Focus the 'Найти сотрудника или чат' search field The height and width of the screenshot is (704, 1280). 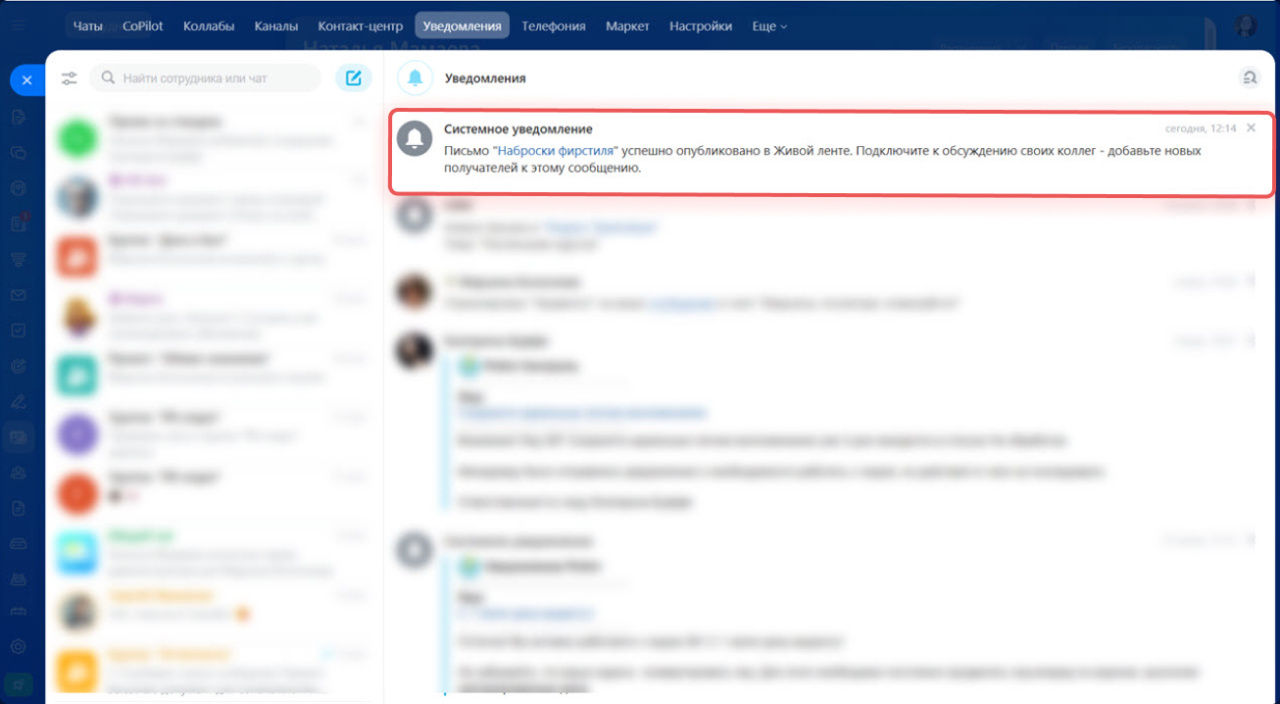(205, 78)
